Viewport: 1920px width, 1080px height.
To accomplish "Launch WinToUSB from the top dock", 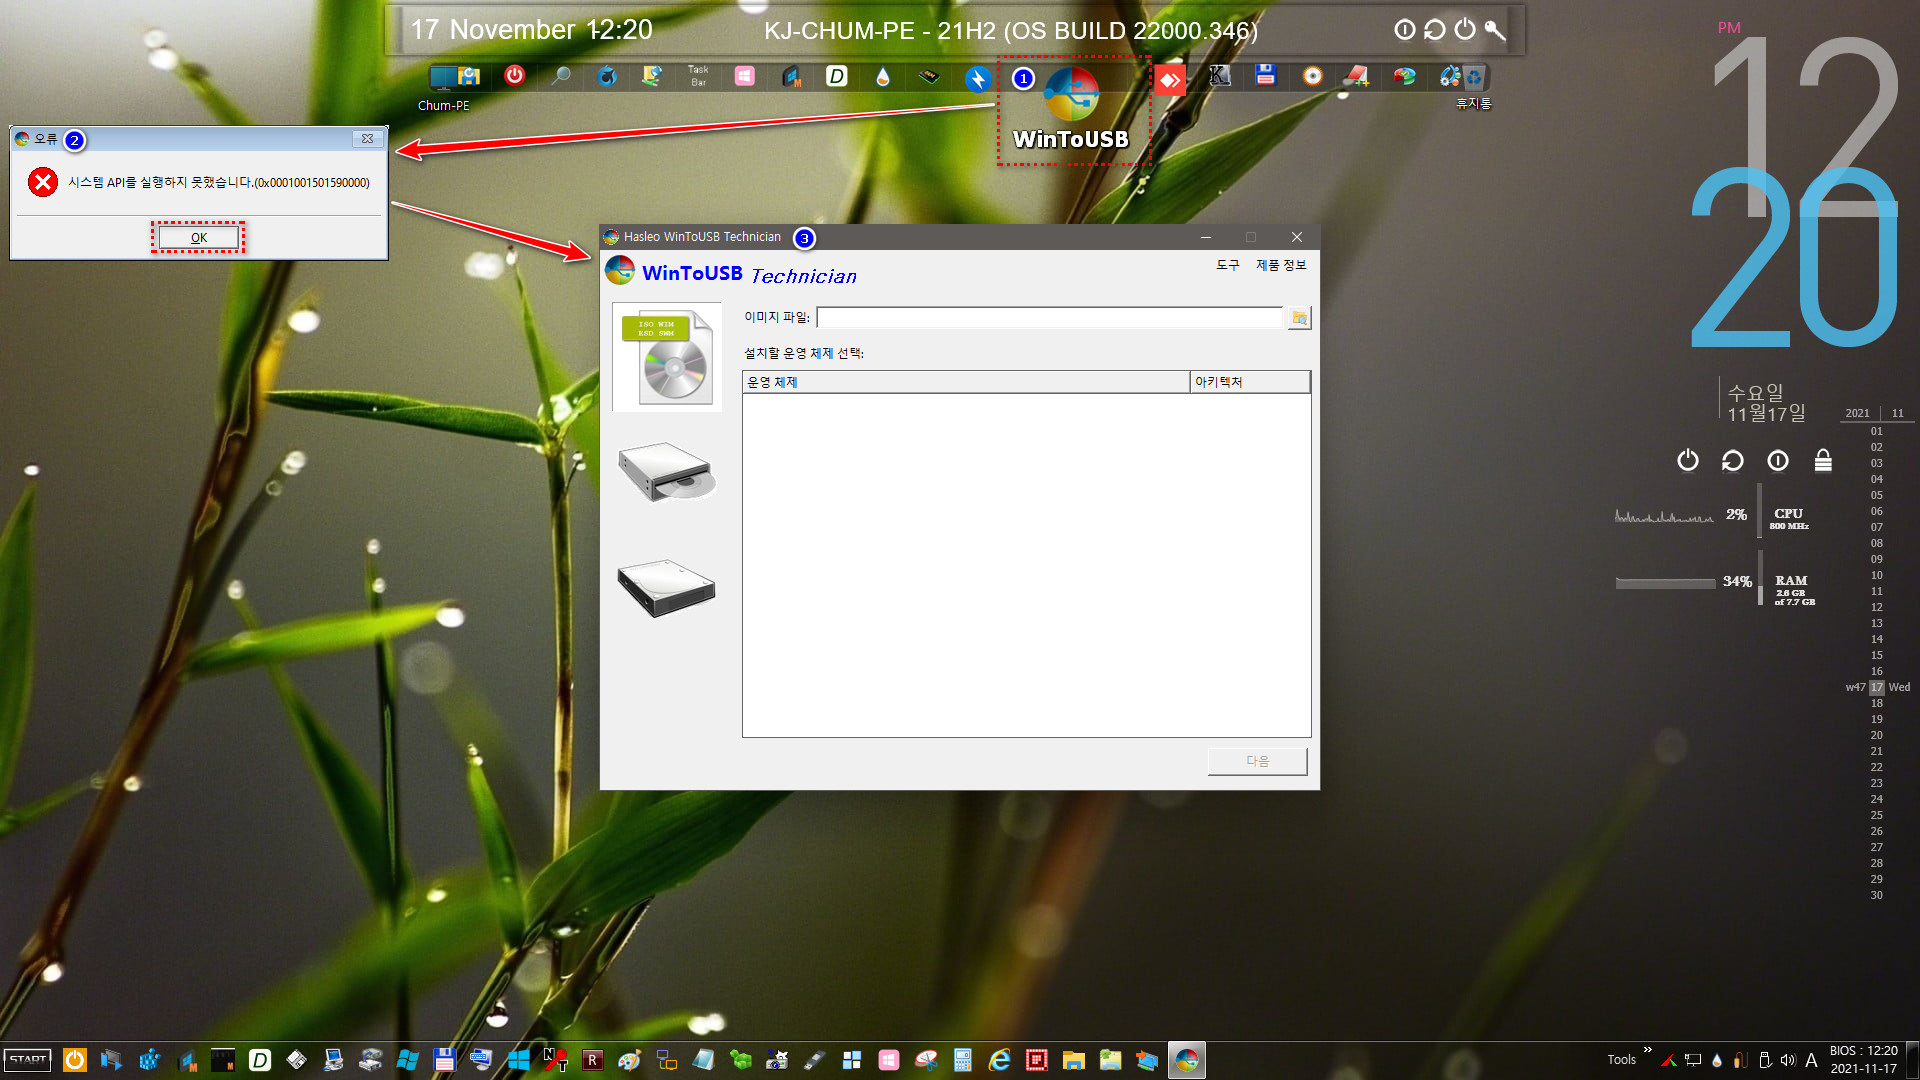I will [1071, 108].
